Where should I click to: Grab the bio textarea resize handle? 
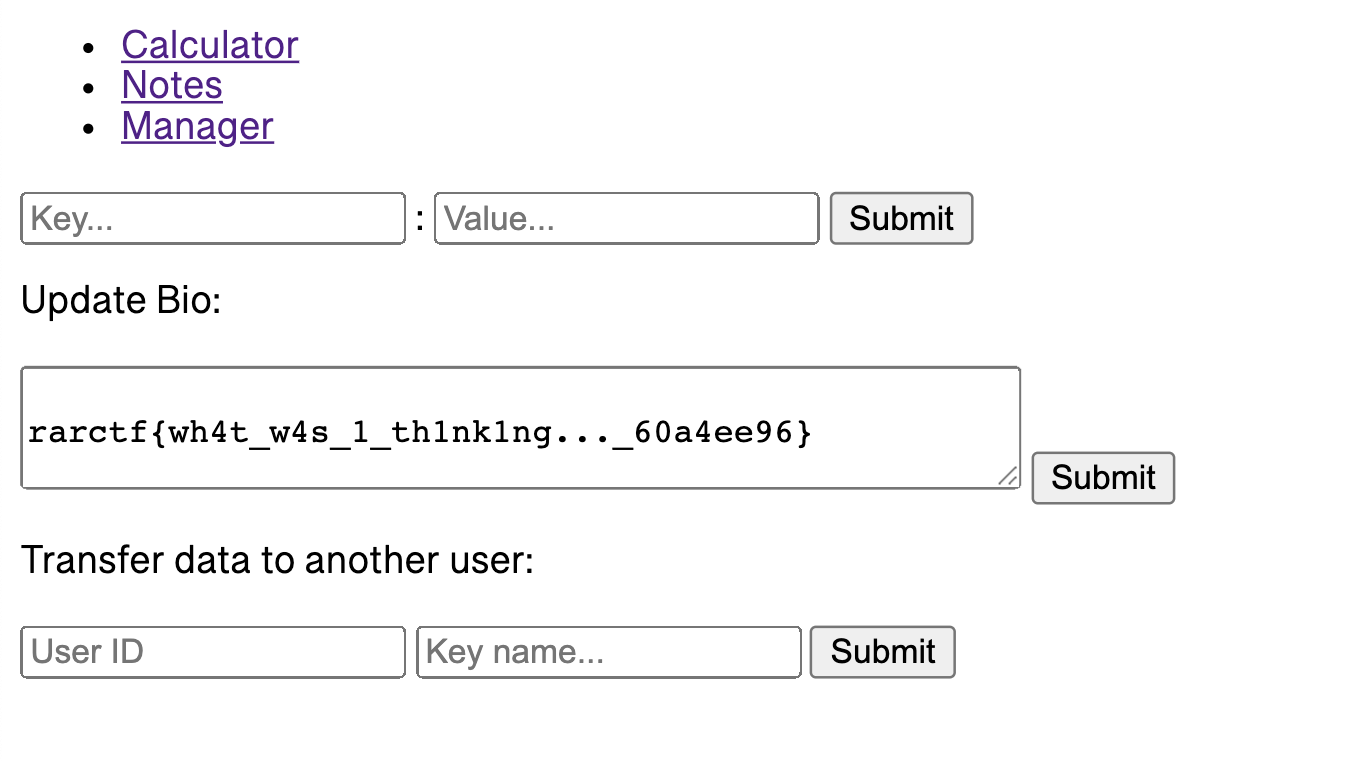1009,477
